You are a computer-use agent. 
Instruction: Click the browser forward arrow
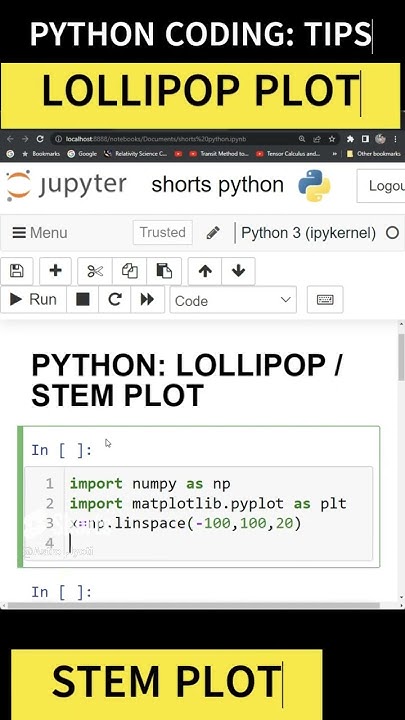[25, 139]
